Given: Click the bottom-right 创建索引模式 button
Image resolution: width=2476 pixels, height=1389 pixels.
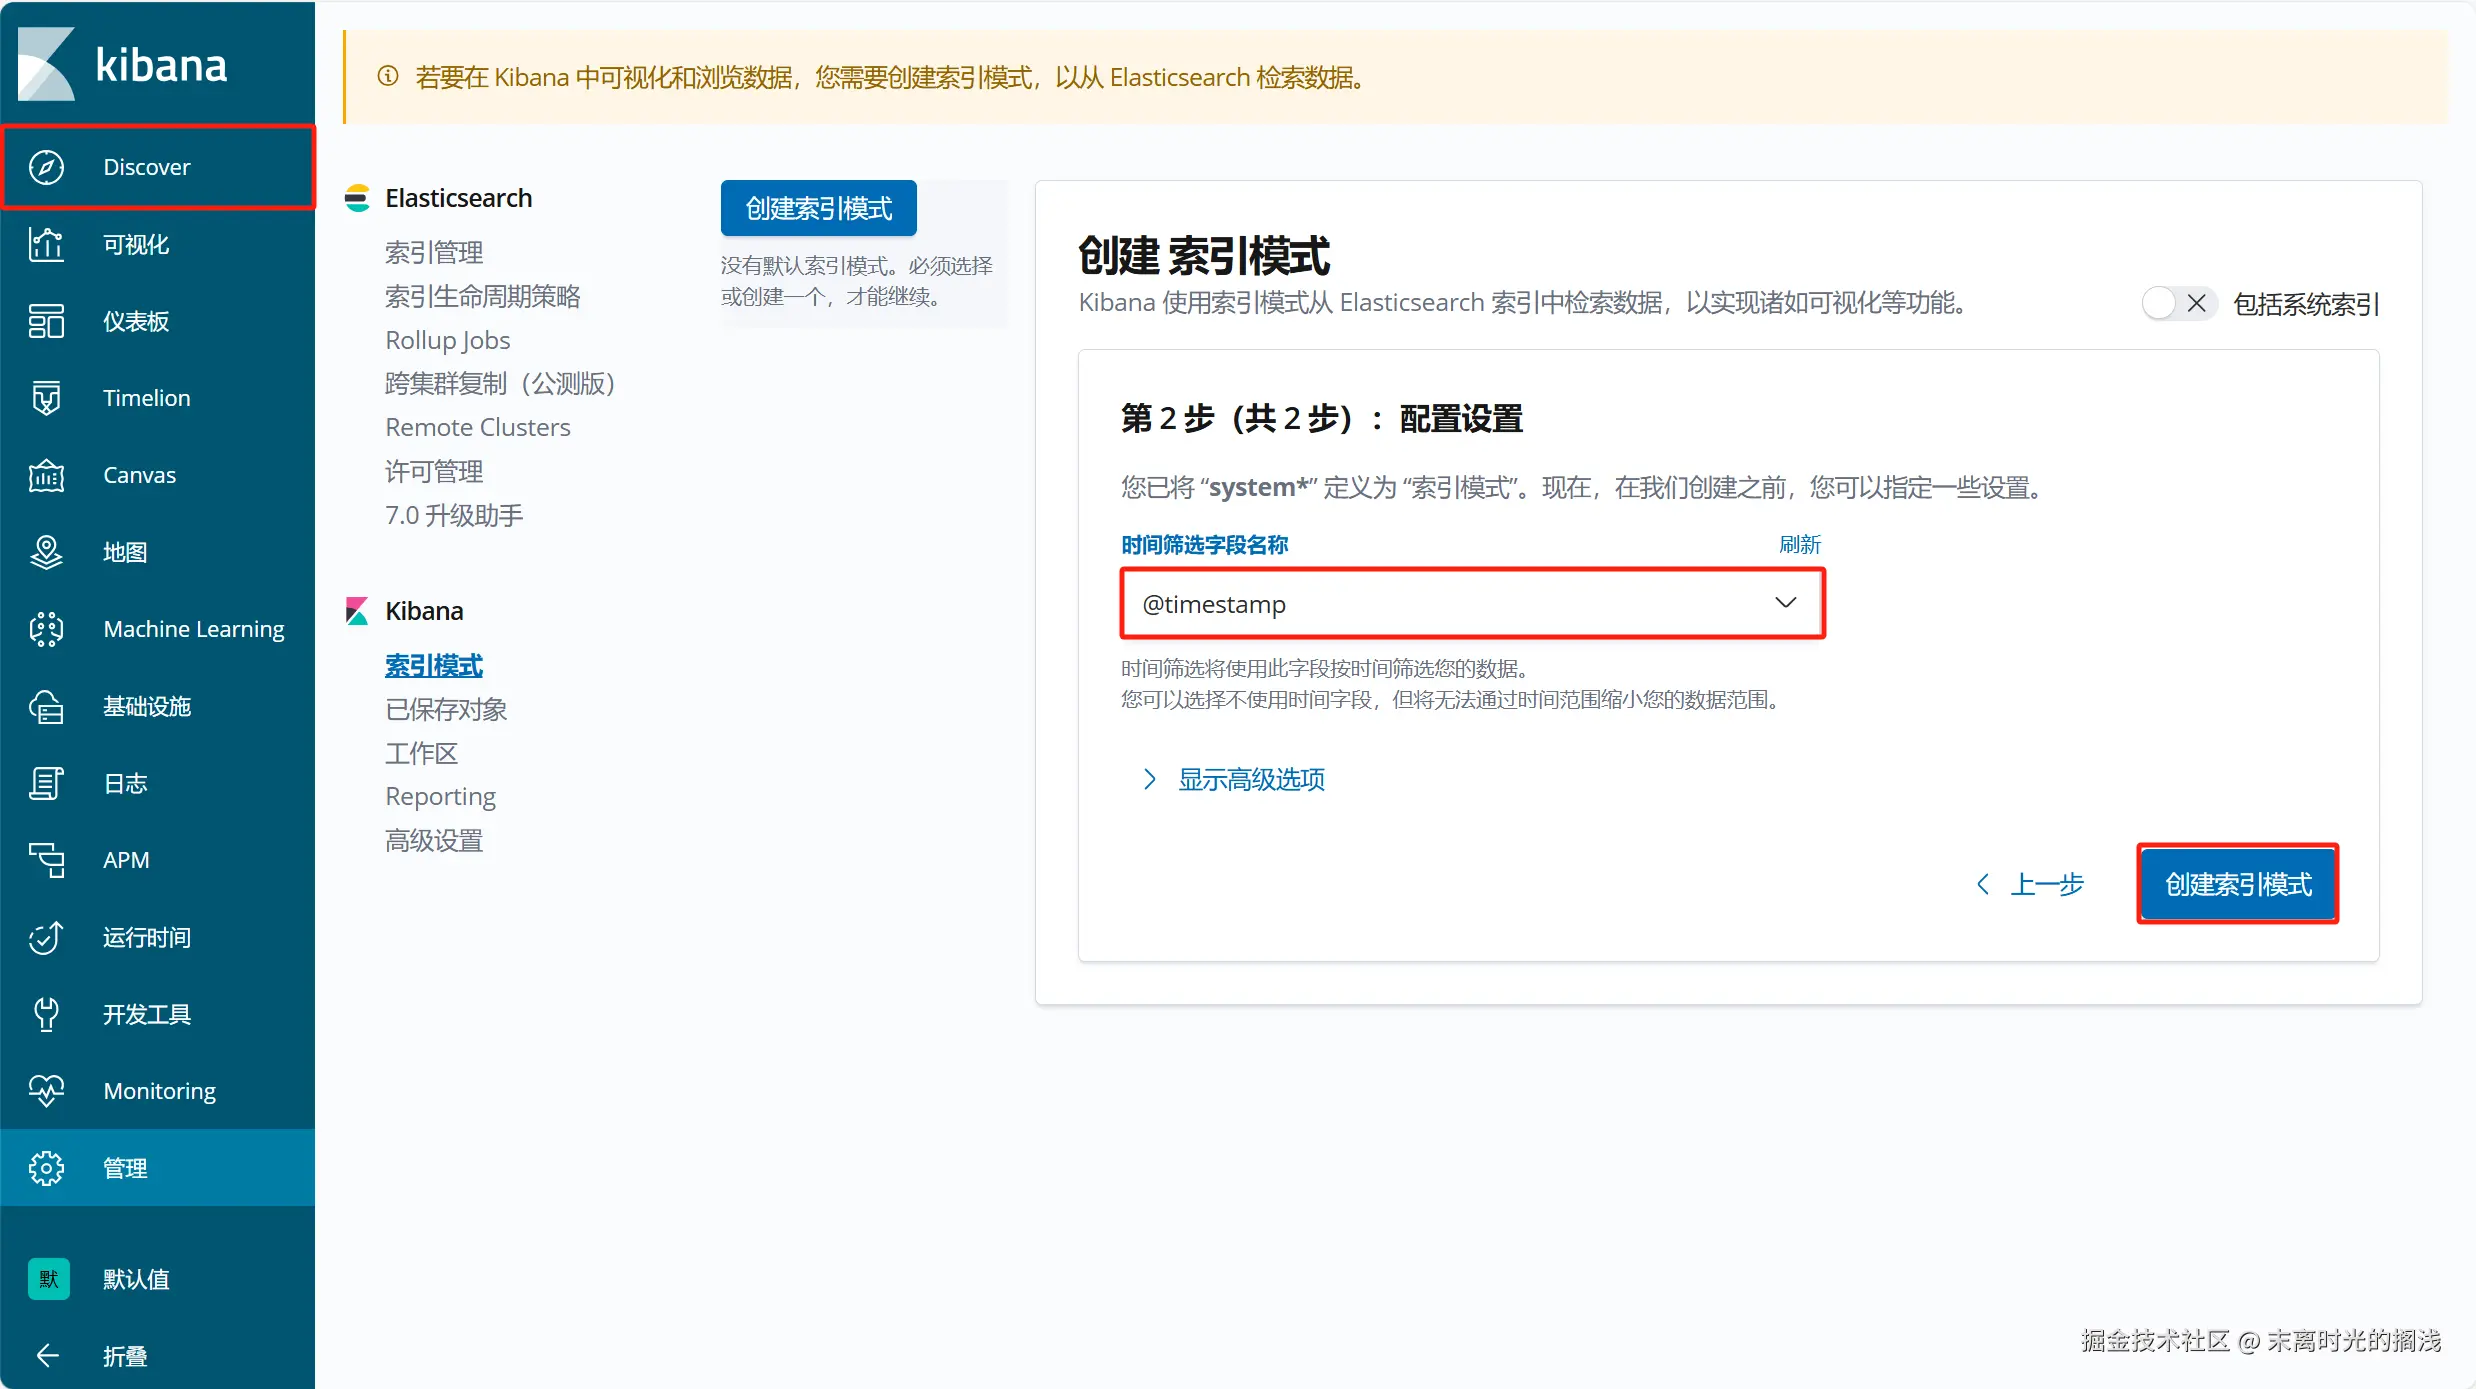Looking at the screenshot, I should click(2237, 884).
